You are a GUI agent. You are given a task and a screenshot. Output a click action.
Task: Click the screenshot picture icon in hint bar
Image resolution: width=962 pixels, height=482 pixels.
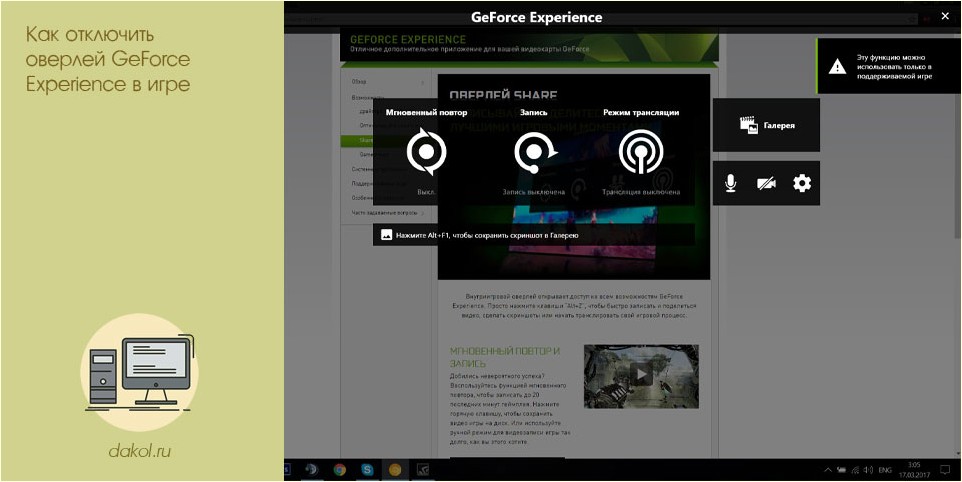pos(387,235)
